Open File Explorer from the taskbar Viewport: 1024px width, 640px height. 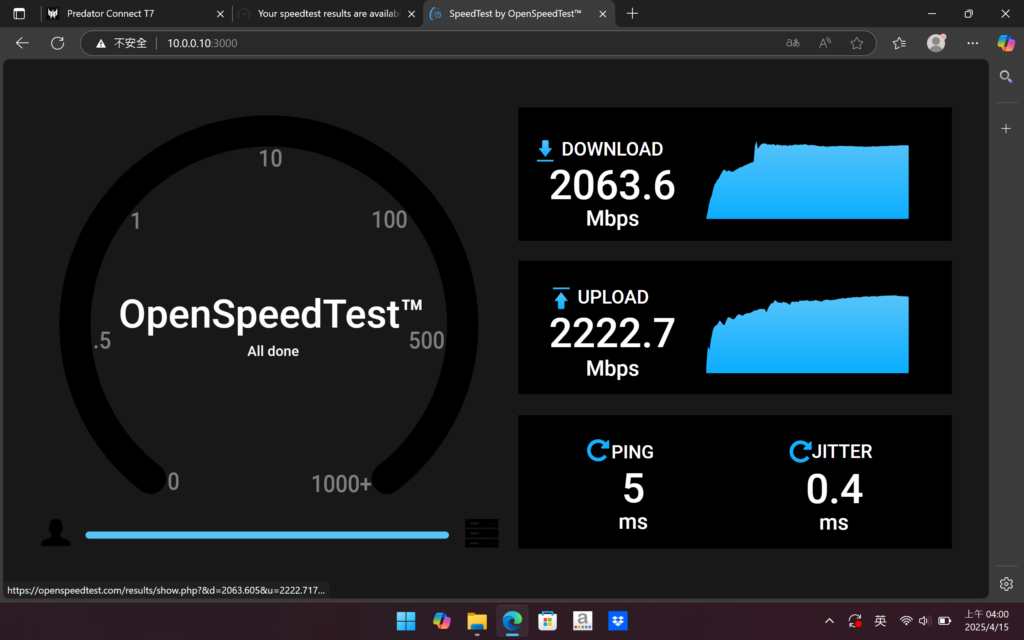477,620
